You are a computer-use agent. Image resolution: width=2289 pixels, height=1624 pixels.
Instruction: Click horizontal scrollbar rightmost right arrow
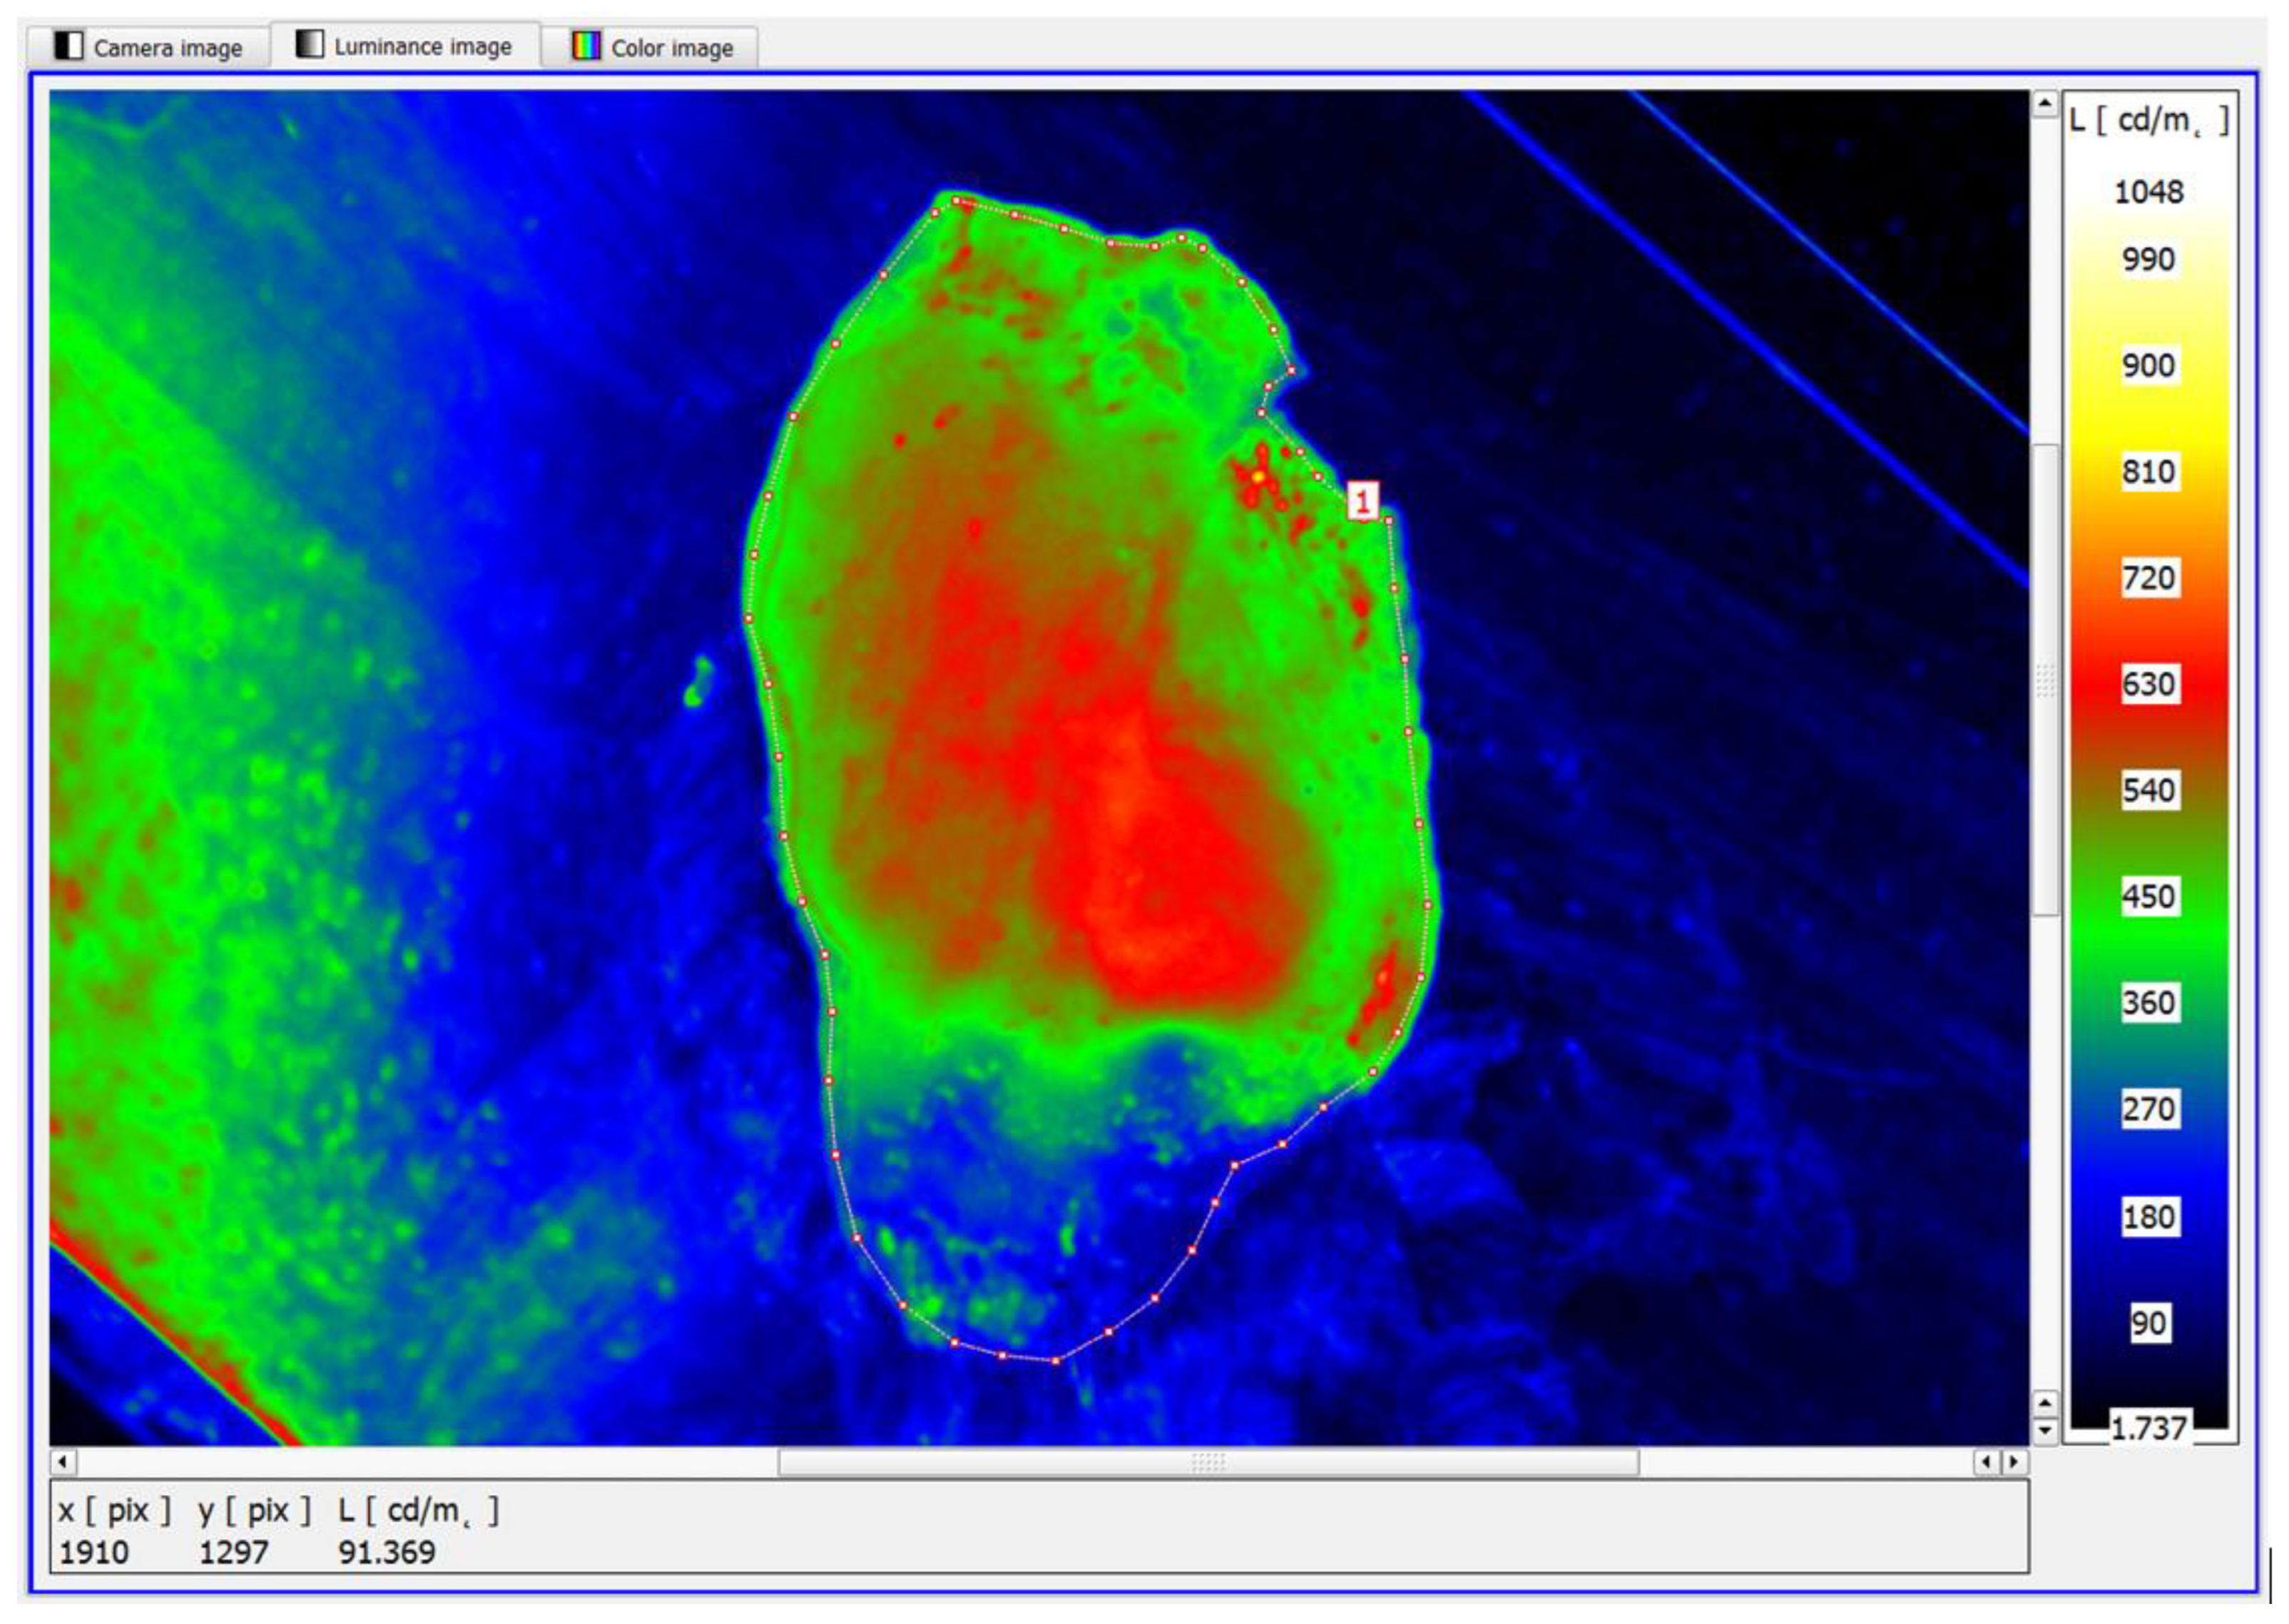coord(2015,1462)
